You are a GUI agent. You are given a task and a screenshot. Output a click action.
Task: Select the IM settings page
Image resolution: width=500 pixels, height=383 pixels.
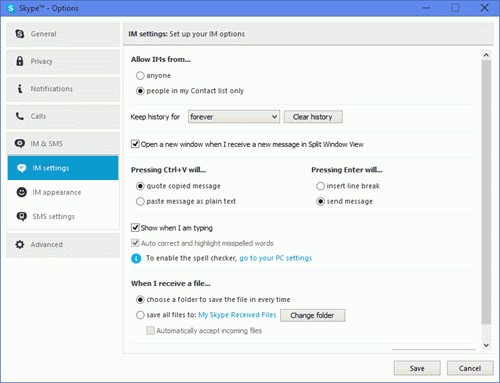[x=63, y=168]
